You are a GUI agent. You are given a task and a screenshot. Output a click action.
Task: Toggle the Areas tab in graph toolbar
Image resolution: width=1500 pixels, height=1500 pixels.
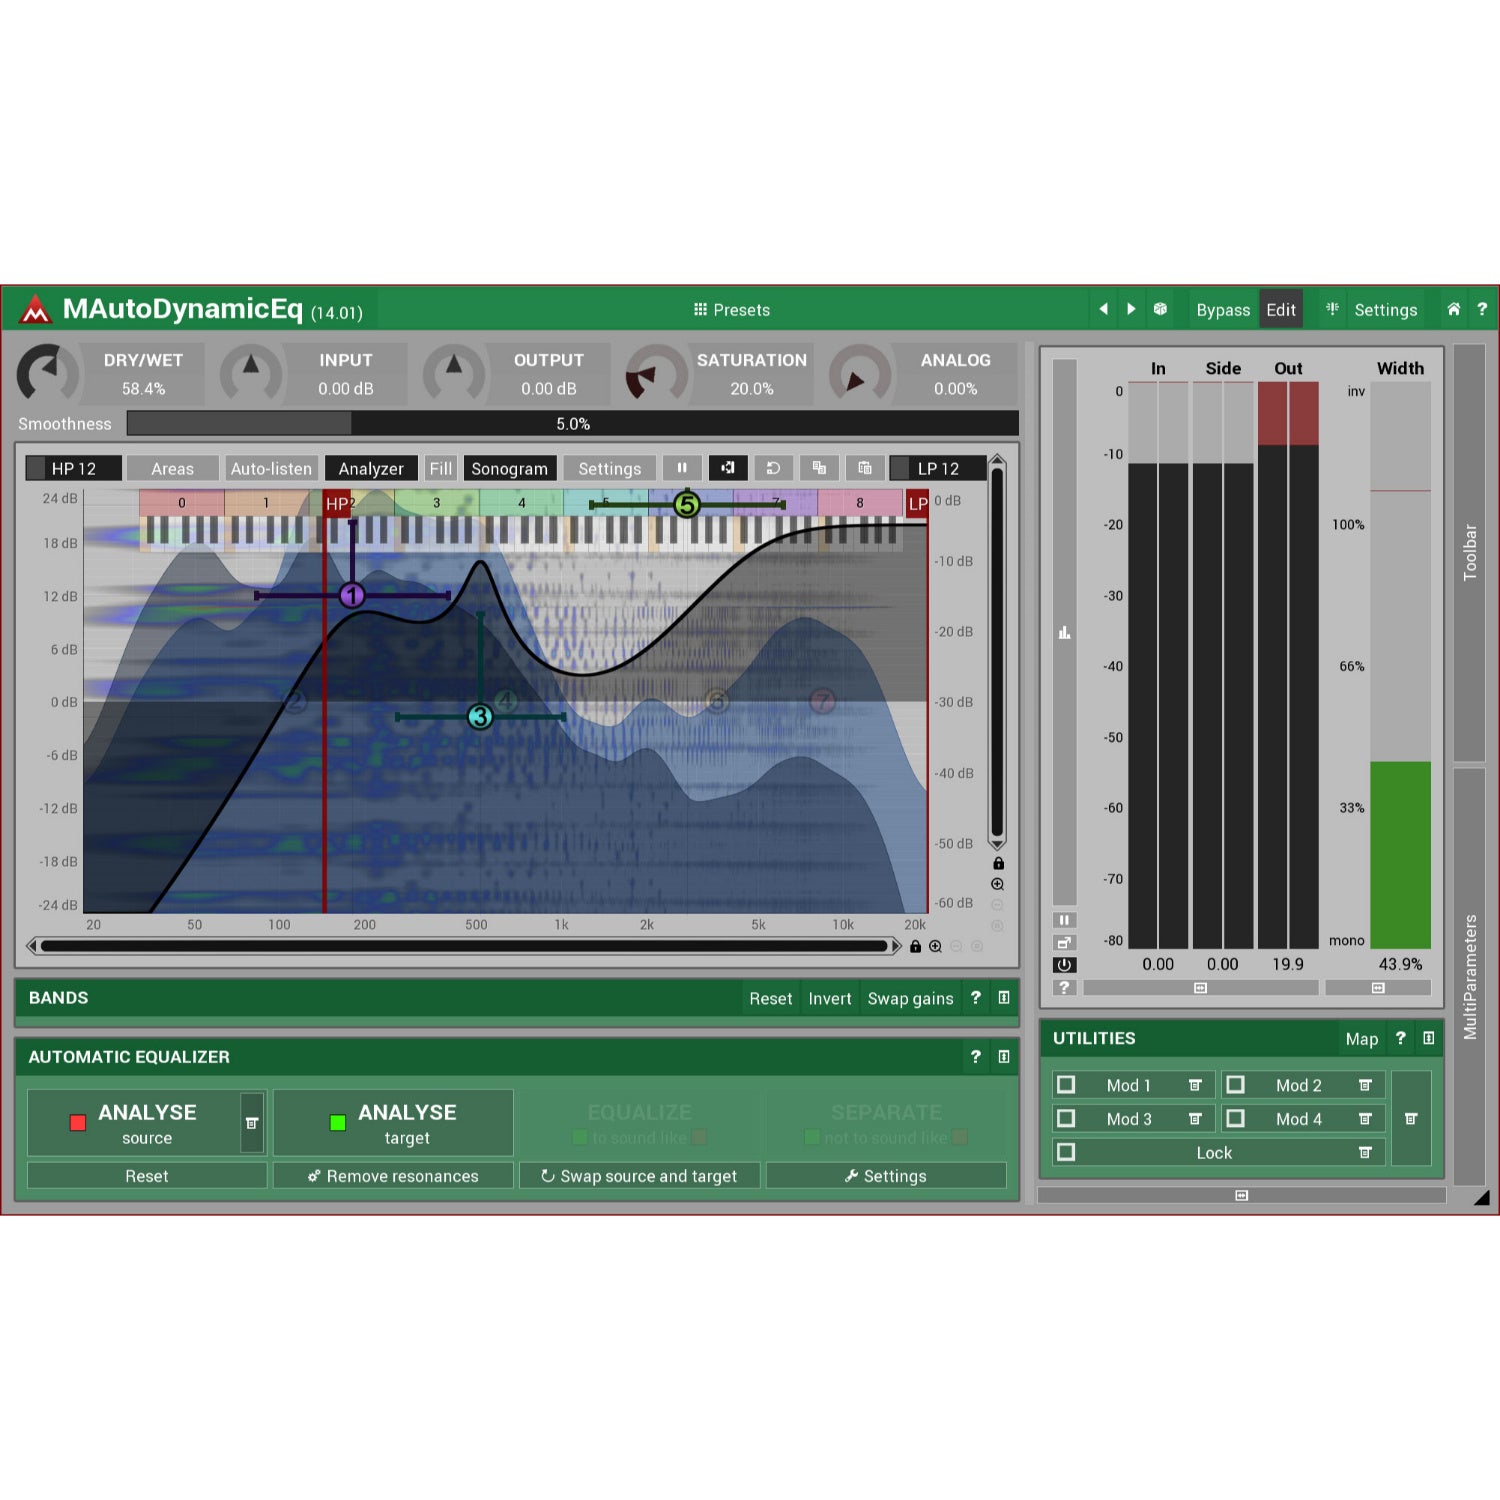coord(172,468)
